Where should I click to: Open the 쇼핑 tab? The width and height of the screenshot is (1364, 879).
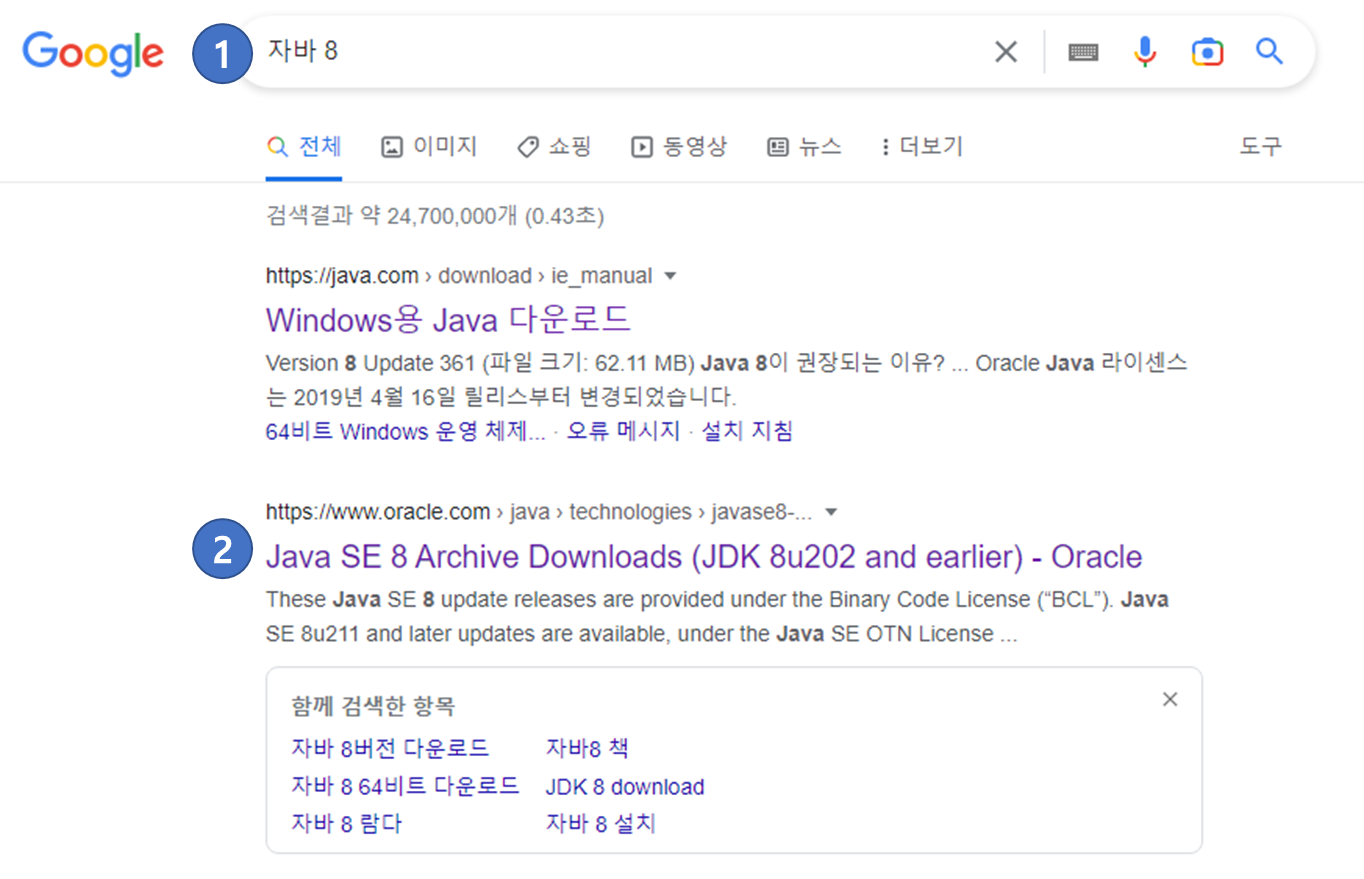[554, 147]
